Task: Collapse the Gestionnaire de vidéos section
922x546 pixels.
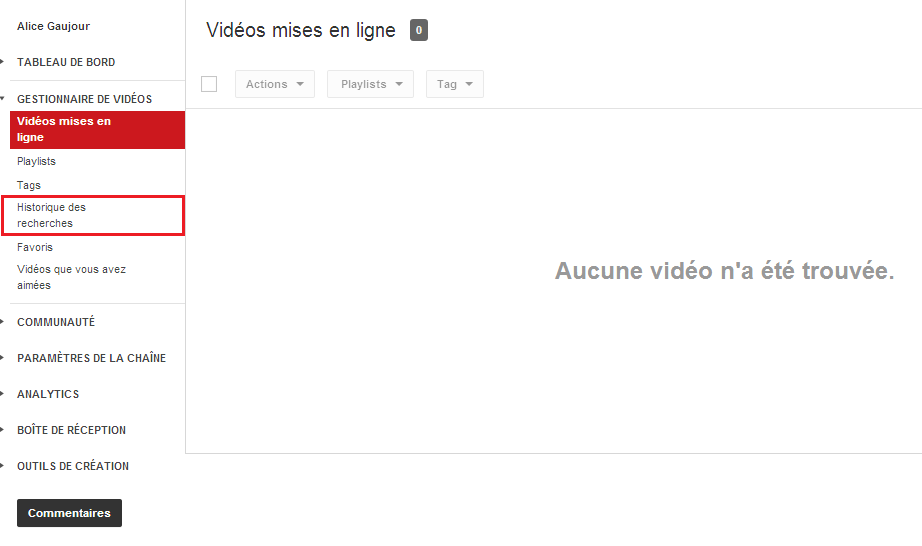Action: click(x=84, y=99)
